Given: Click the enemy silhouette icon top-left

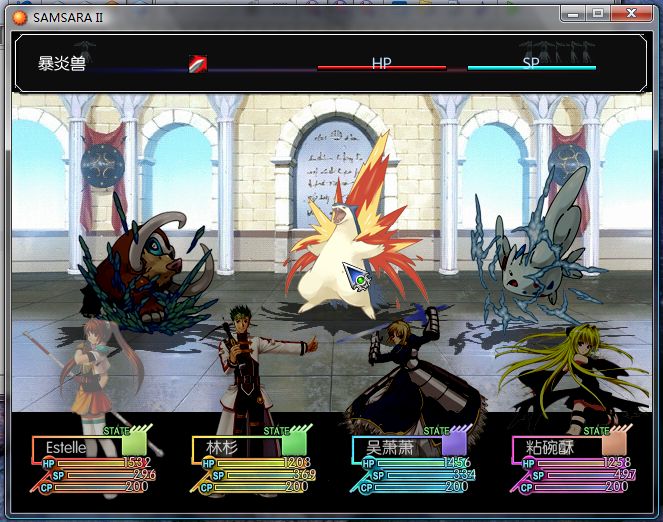Looking at the screenshot, I should [x=85, y=51].
